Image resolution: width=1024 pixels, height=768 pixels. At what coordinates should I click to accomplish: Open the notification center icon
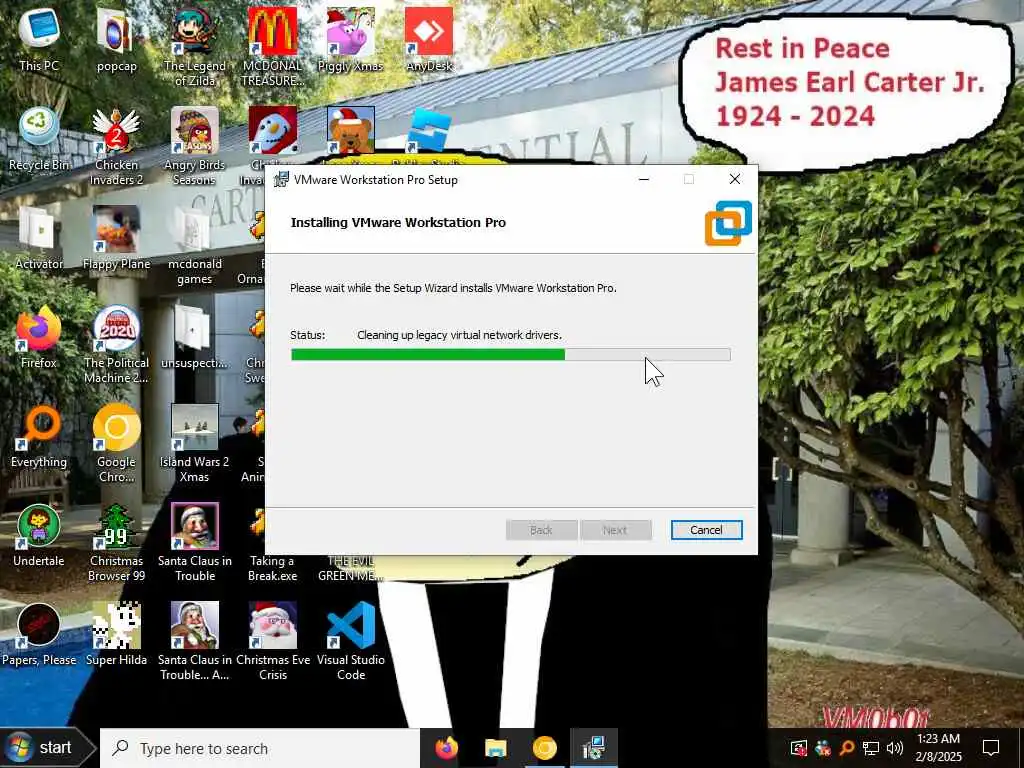pos(991,748)
